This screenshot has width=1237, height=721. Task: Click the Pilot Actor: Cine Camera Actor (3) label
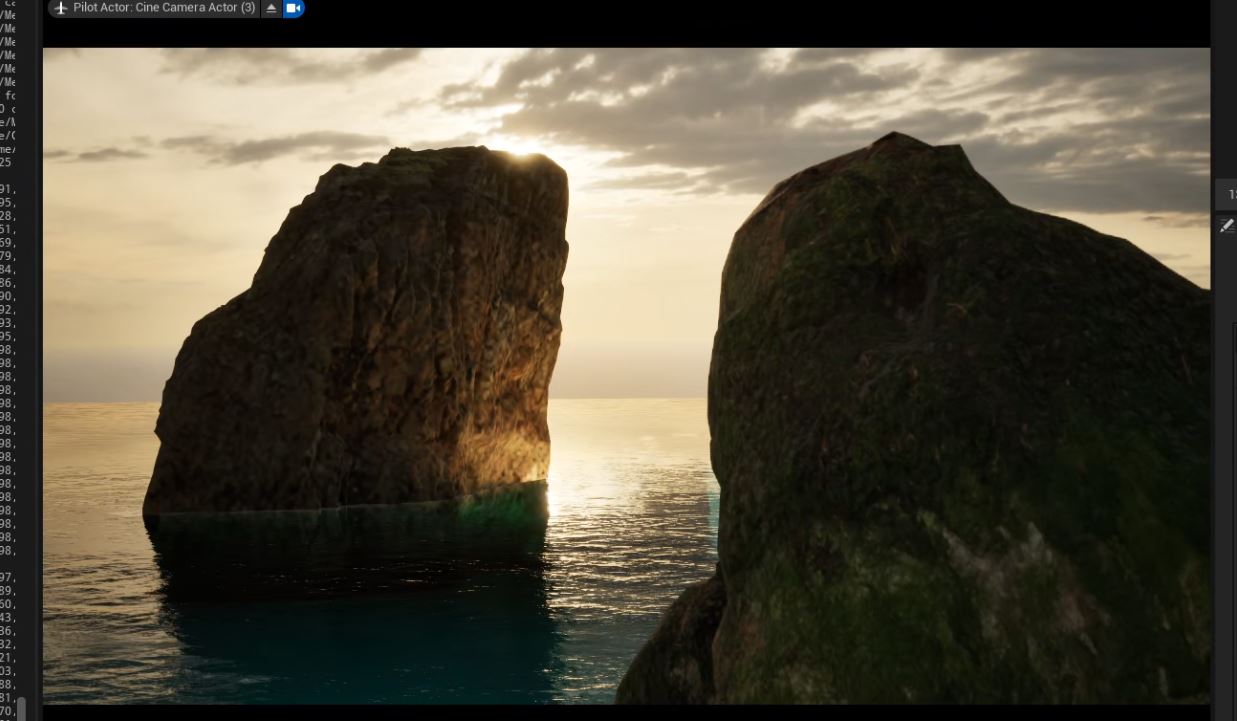[x=164, y=8]
